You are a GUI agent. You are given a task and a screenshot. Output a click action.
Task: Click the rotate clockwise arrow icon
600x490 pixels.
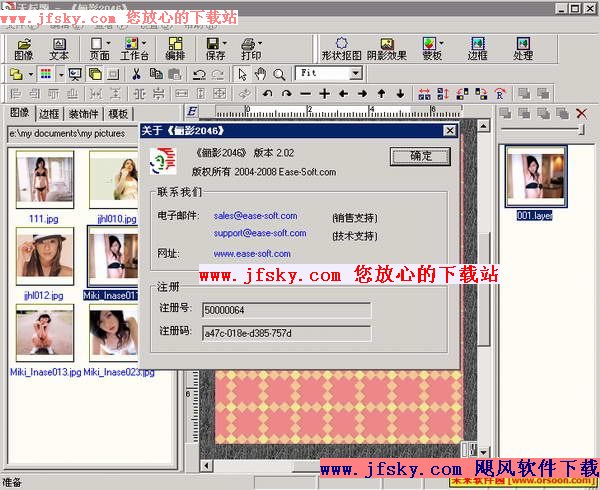click(x=286, y=93)
